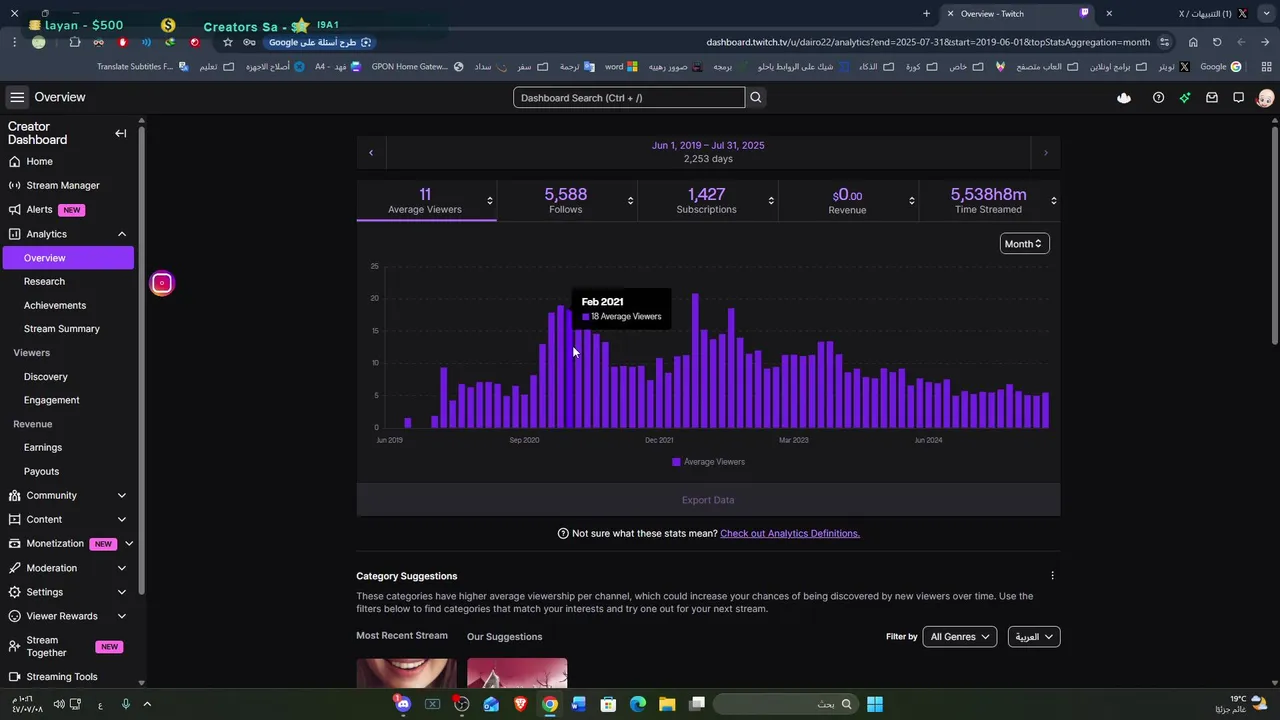Screen dimensions: 1280x720
Task: Switch to Most Recent Stream tab
Action: (402, 636)
